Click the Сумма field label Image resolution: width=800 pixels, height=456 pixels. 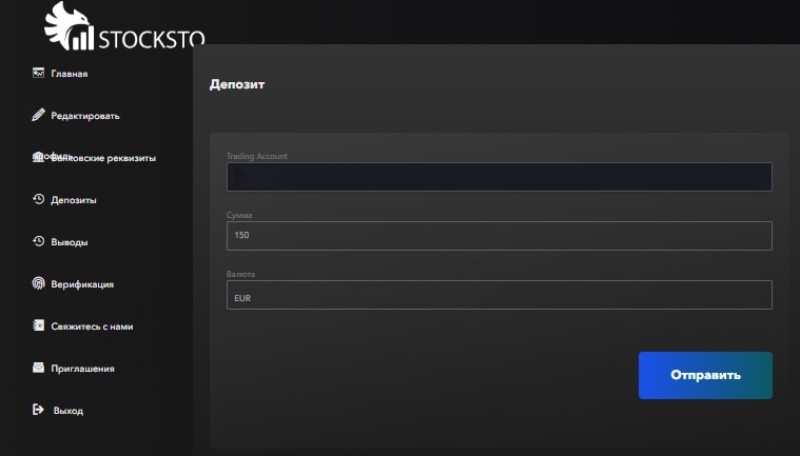point(239,215)
